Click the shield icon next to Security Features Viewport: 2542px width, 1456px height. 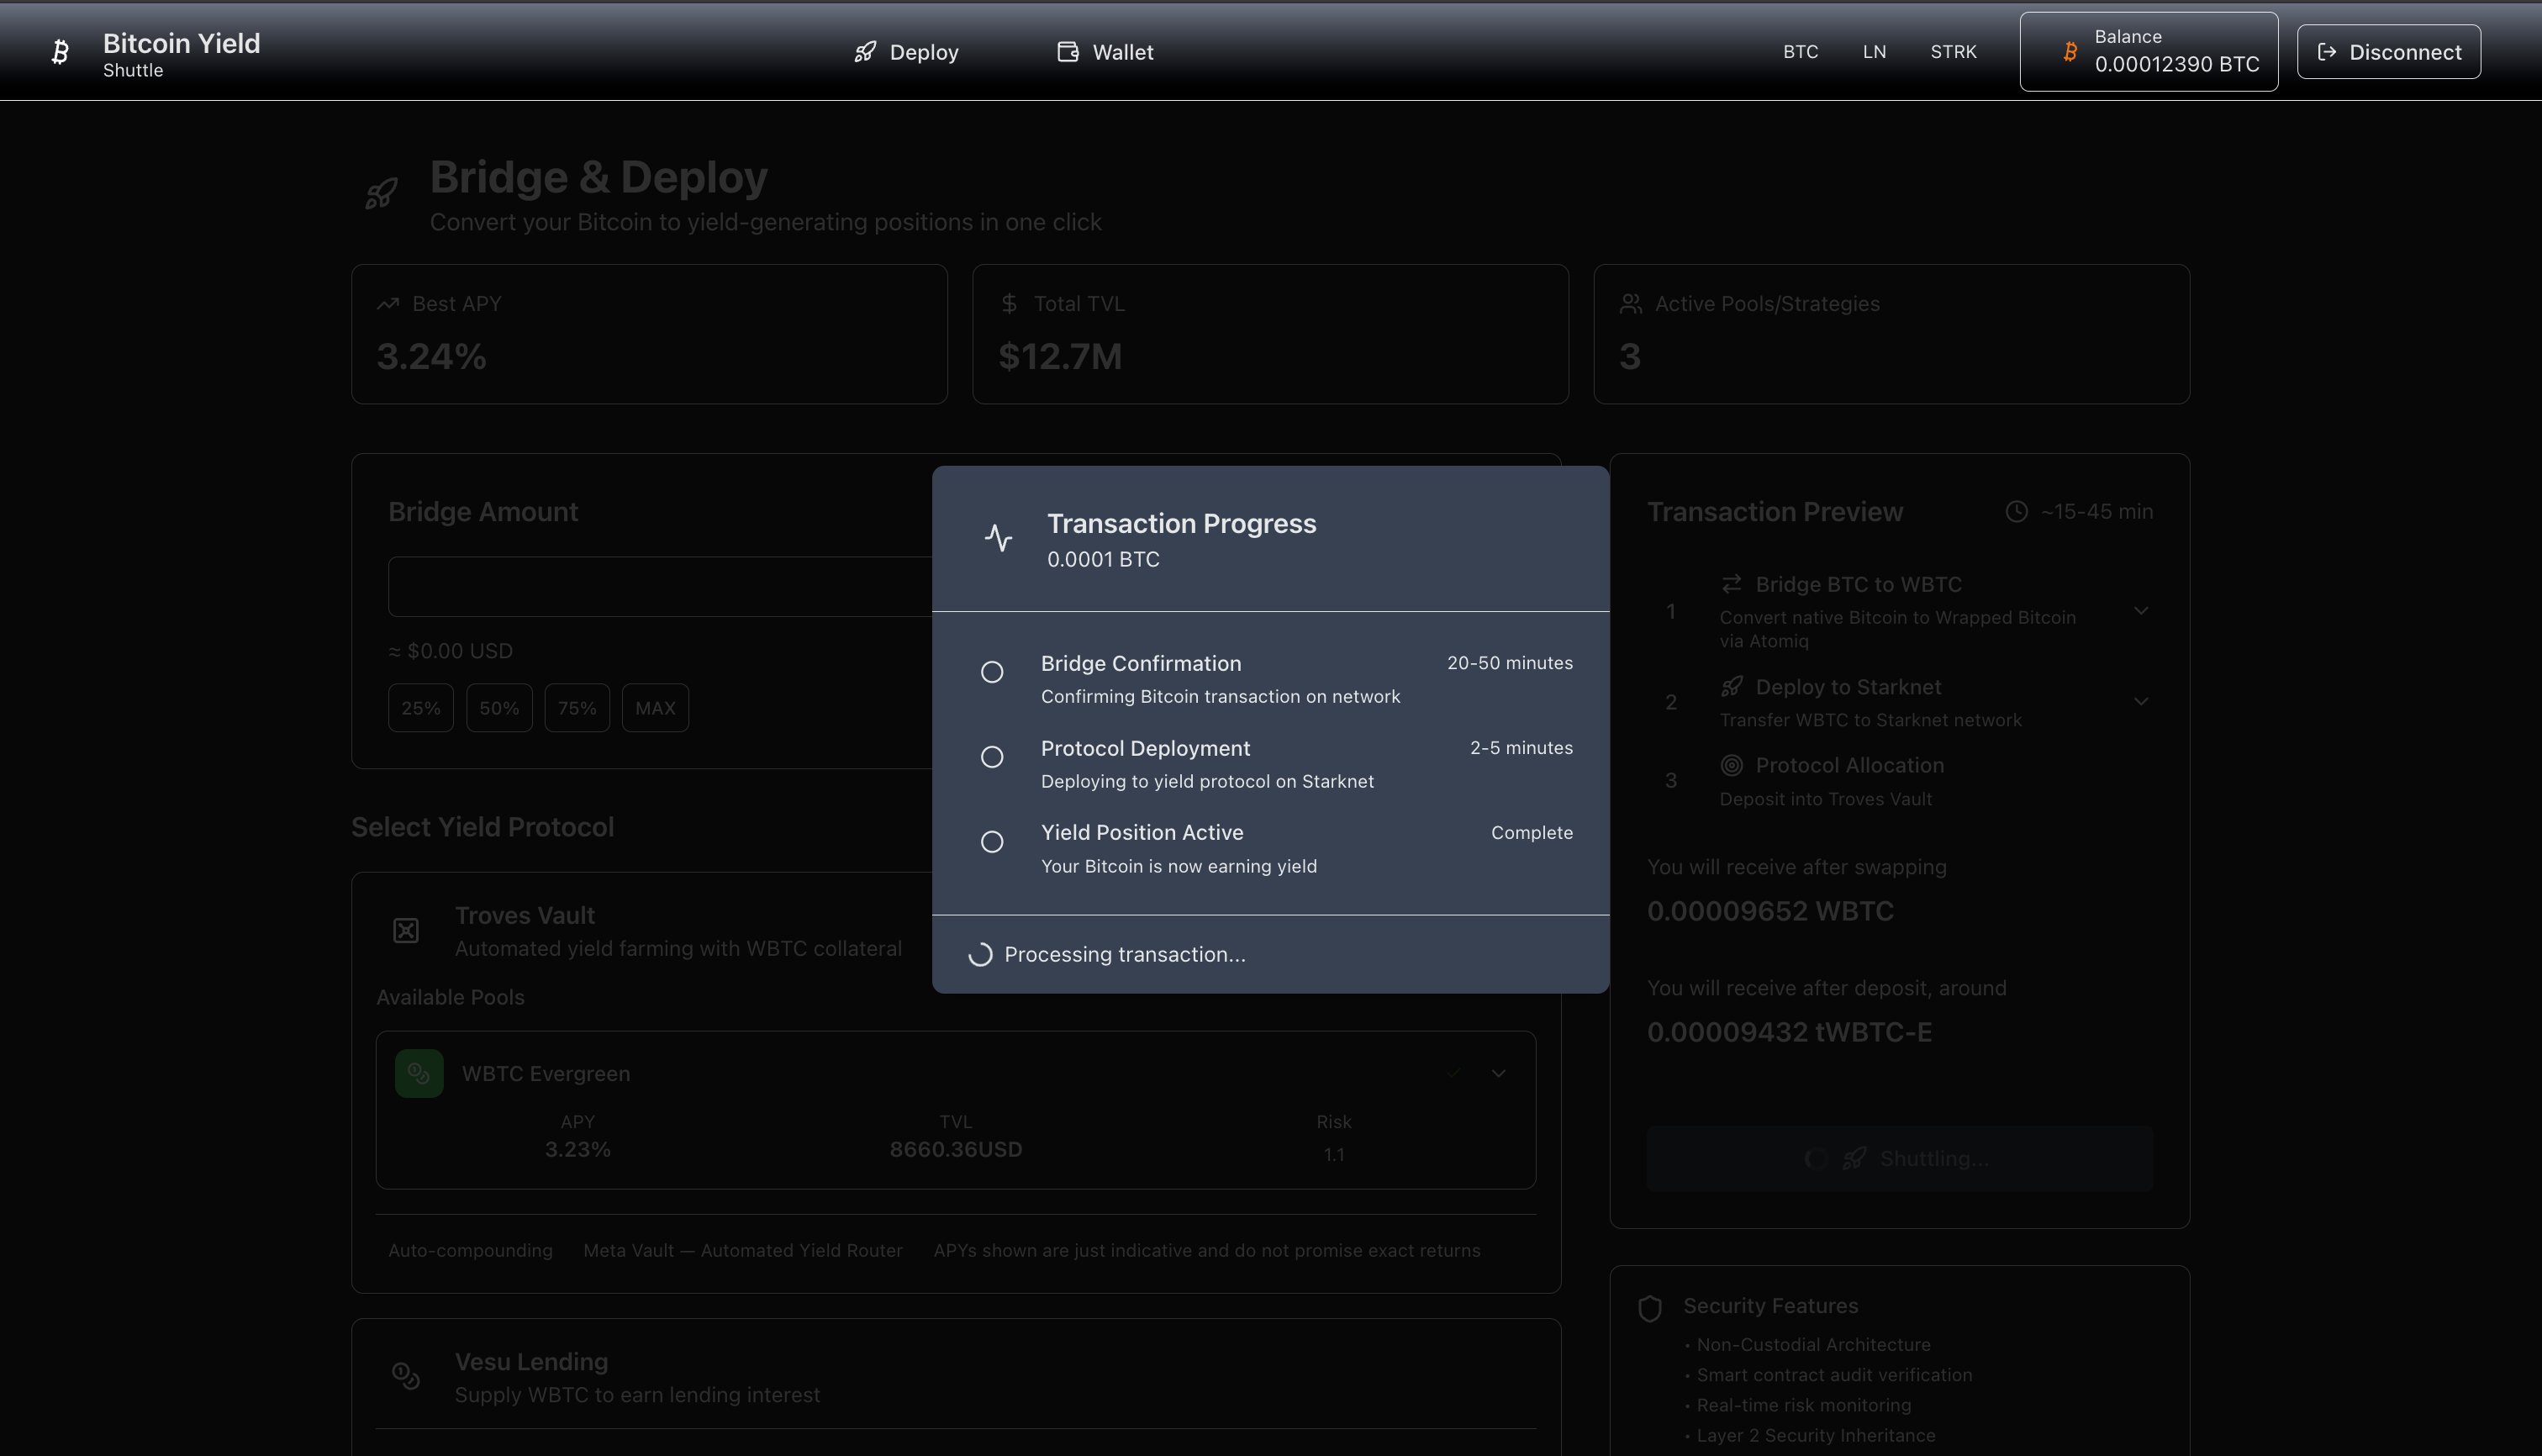point(1650,1308)
